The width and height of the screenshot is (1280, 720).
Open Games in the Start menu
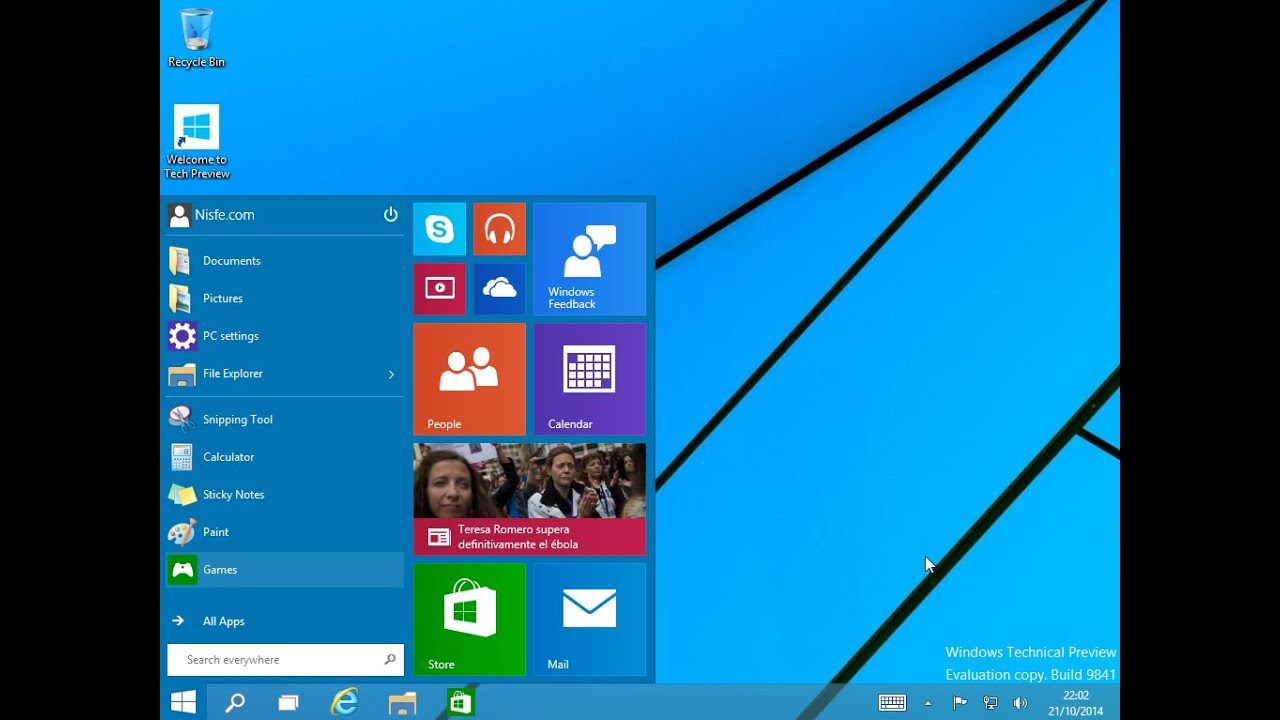(285, 570)
